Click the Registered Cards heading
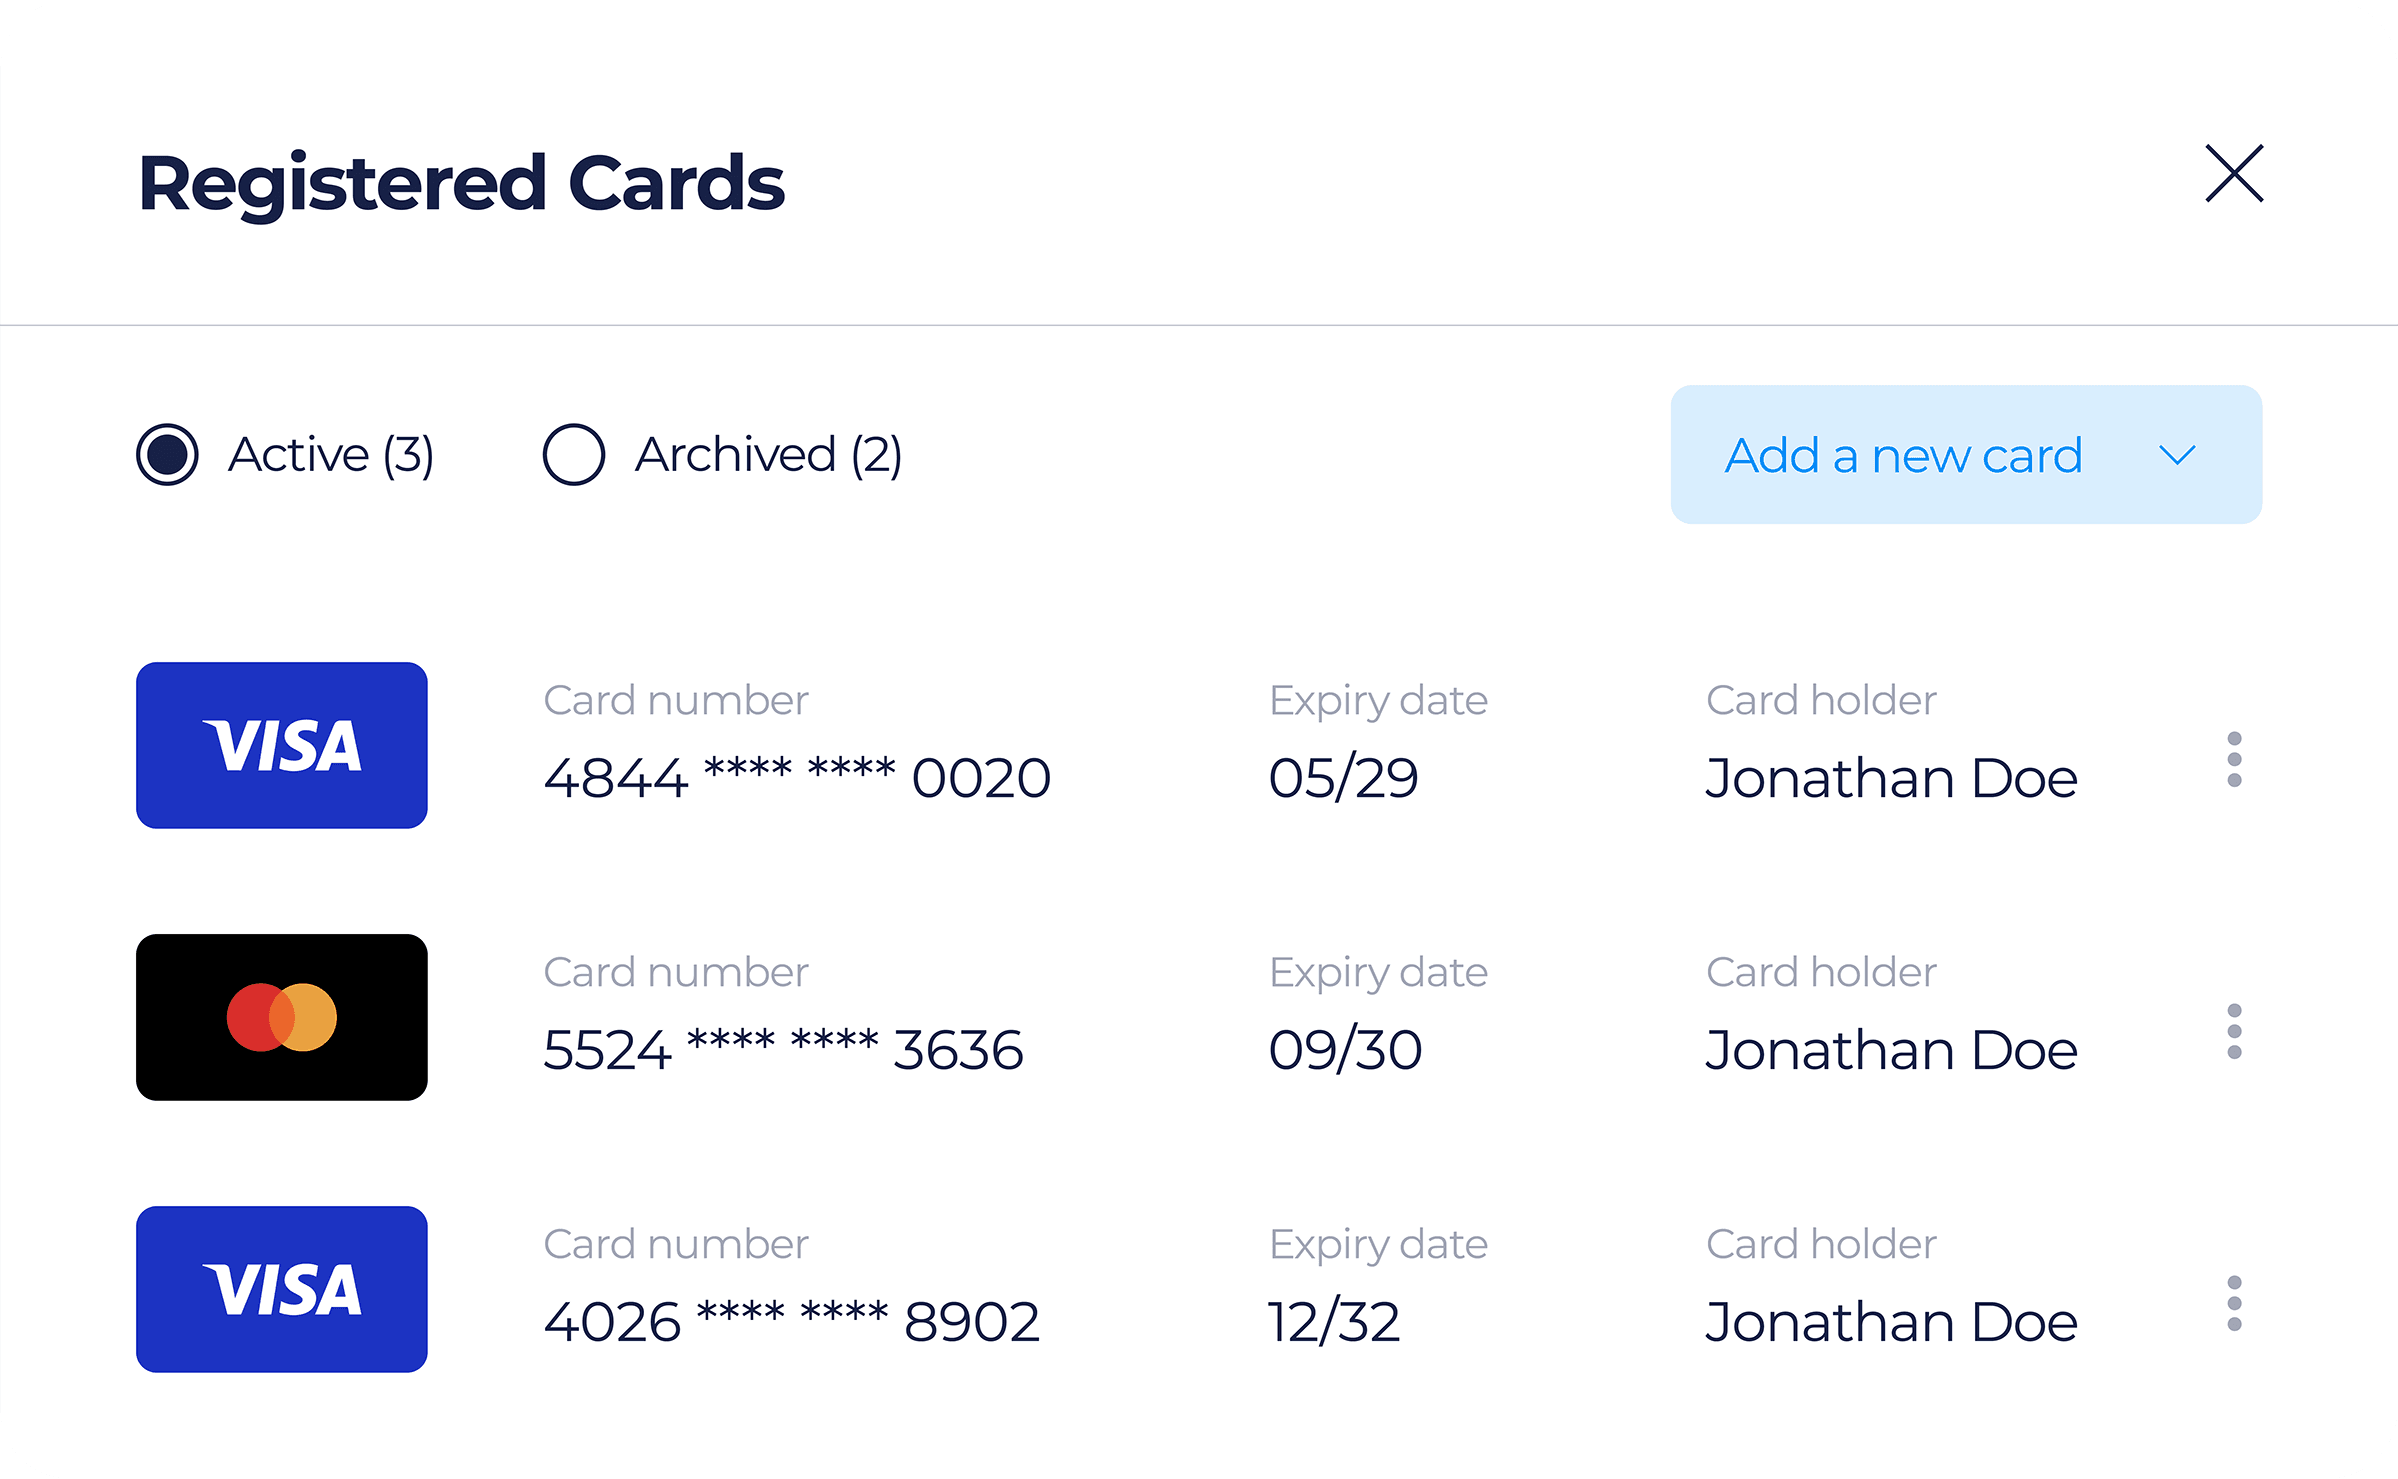 pos(461,183)
